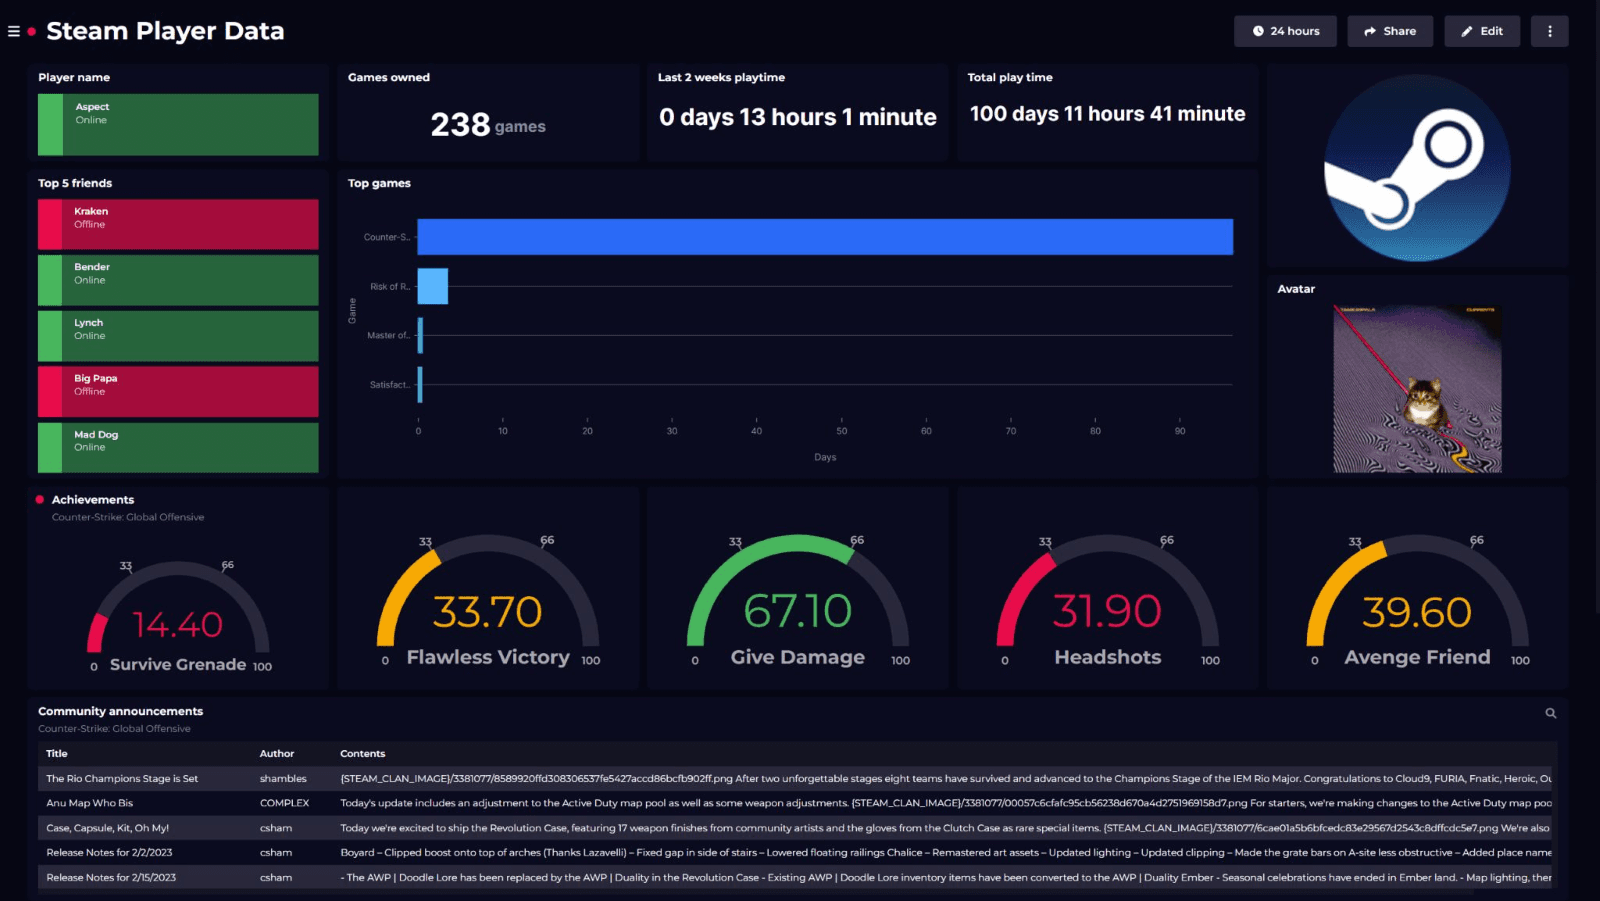Sort announcements by the Author column
The height and width of the screenshot is (901, 1600).
coord(277,753)
